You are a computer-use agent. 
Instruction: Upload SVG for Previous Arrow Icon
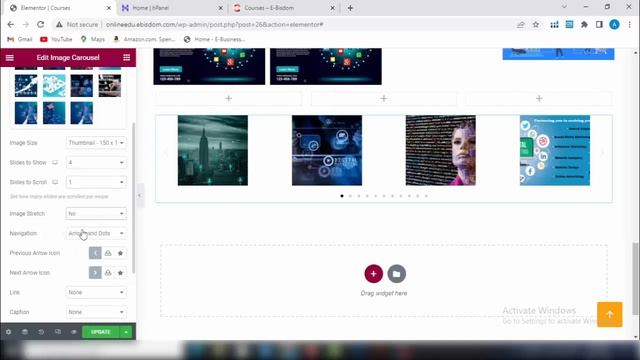[108, 253]
